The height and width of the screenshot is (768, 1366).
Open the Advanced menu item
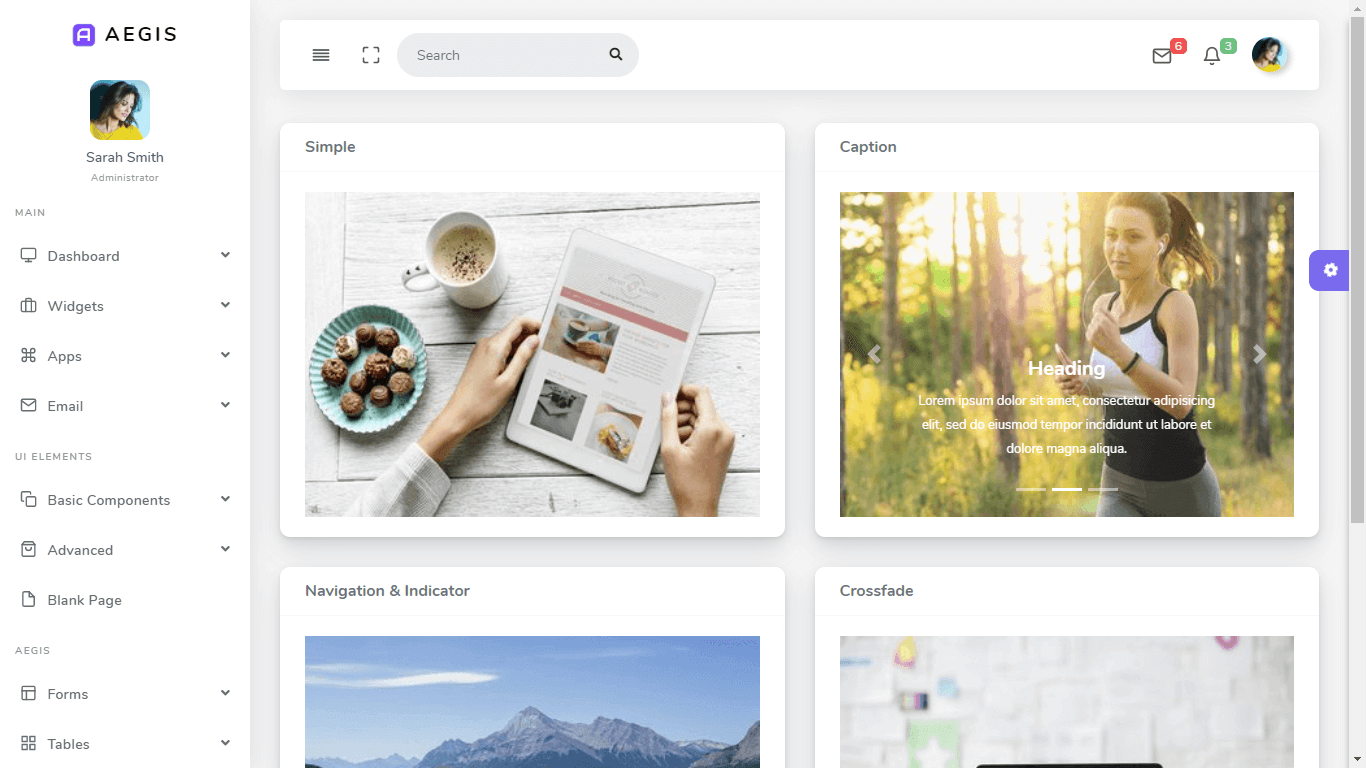click(x=125, y=550)
